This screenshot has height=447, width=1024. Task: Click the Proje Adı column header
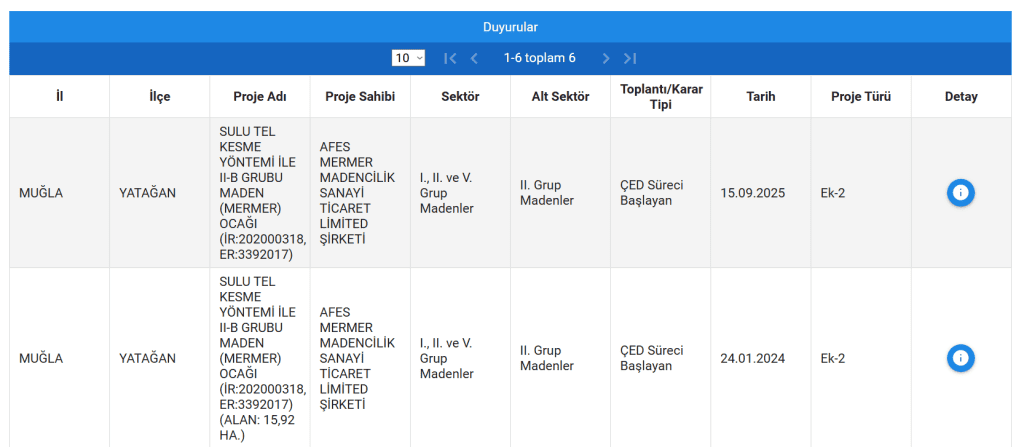260,97
